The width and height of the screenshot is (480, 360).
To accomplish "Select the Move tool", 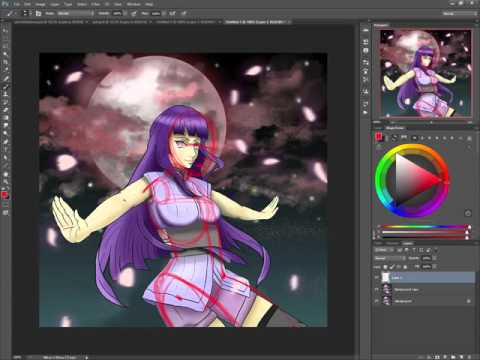I will point(6,31).
